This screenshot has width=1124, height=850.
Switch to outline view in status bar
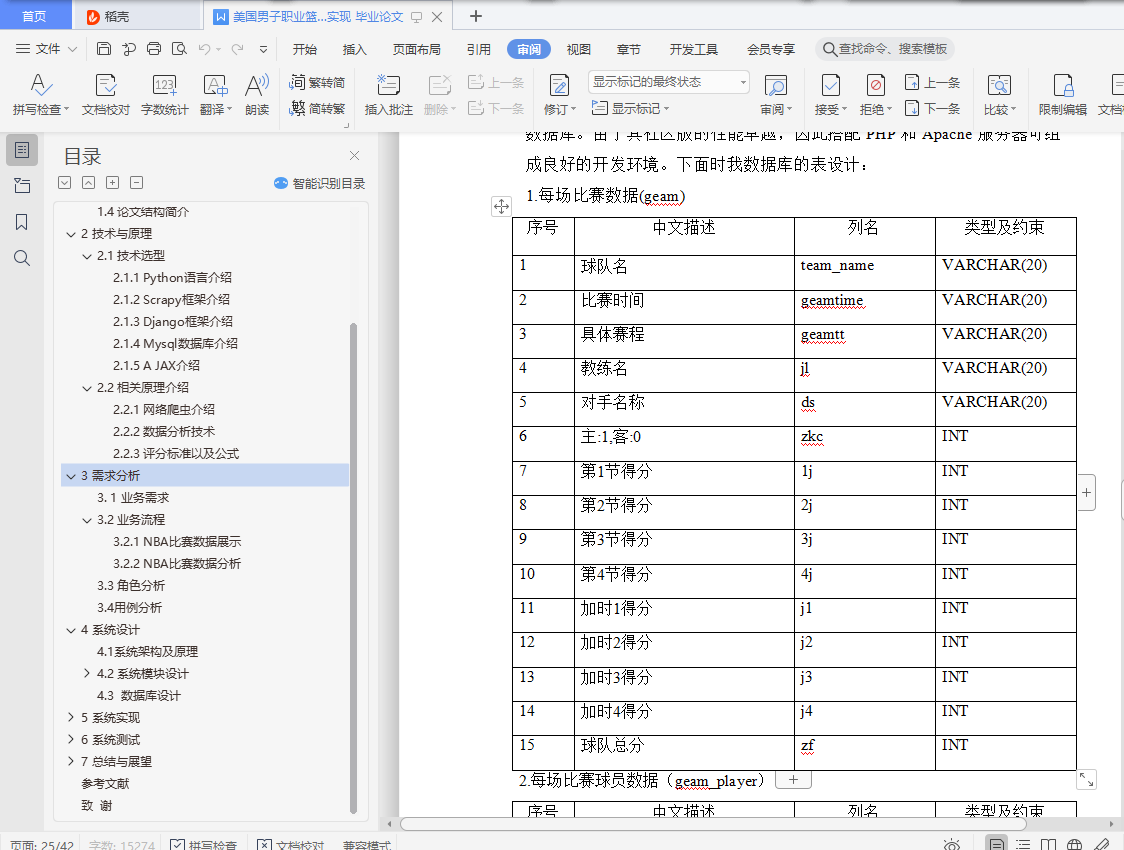point(1023,844)
